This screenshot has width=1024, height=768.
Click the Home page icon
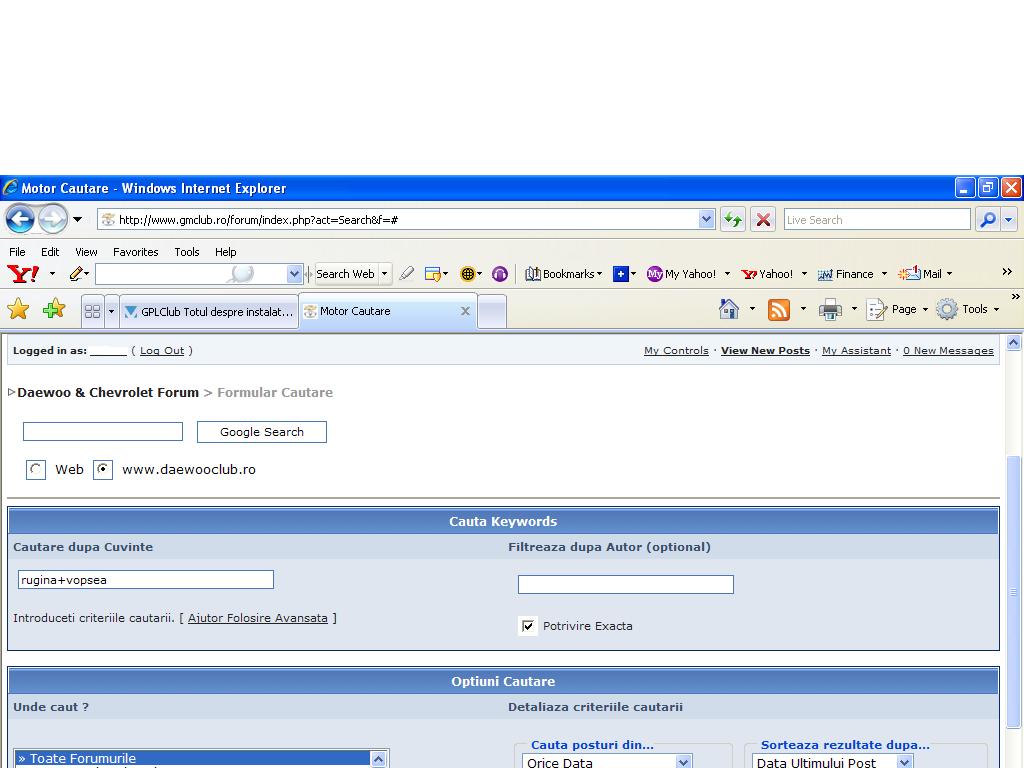pyautogui.click(x=729, y=310)
